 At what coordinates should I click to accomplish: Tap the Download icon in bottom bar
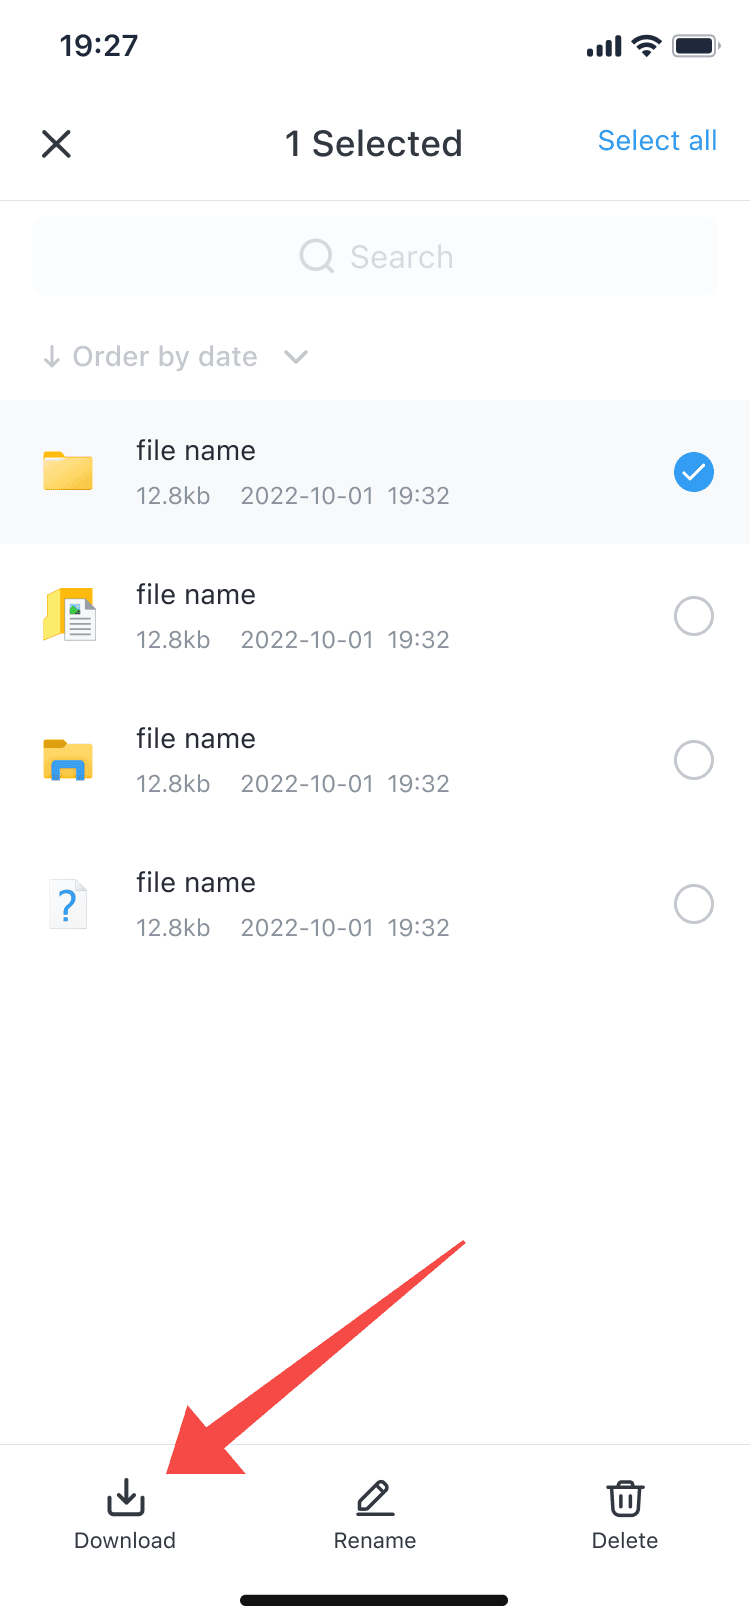click(x=126, y=1498)
